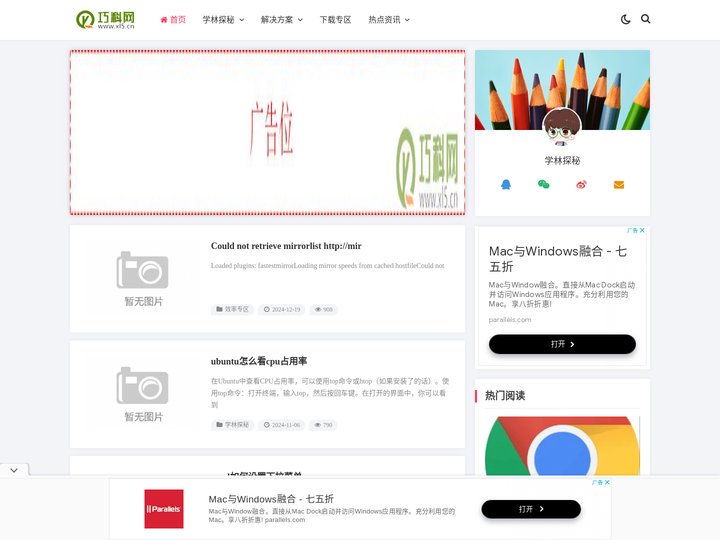Click the WeChat contact icon
The width and height of the screenshot is (720, 540).
543,185
